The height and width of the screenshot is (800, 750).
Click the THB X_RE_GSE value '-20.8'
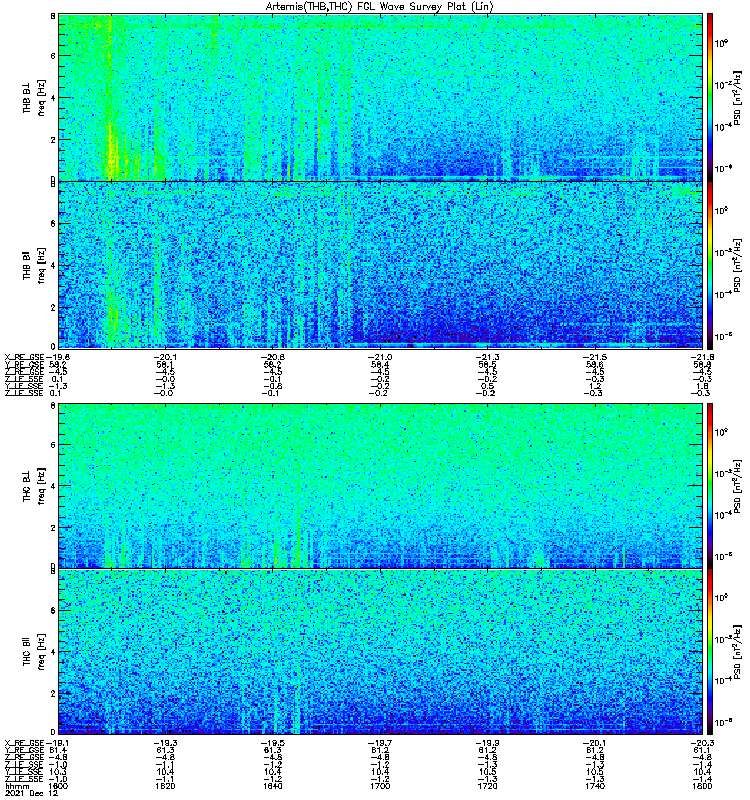[x=272, y=357]
